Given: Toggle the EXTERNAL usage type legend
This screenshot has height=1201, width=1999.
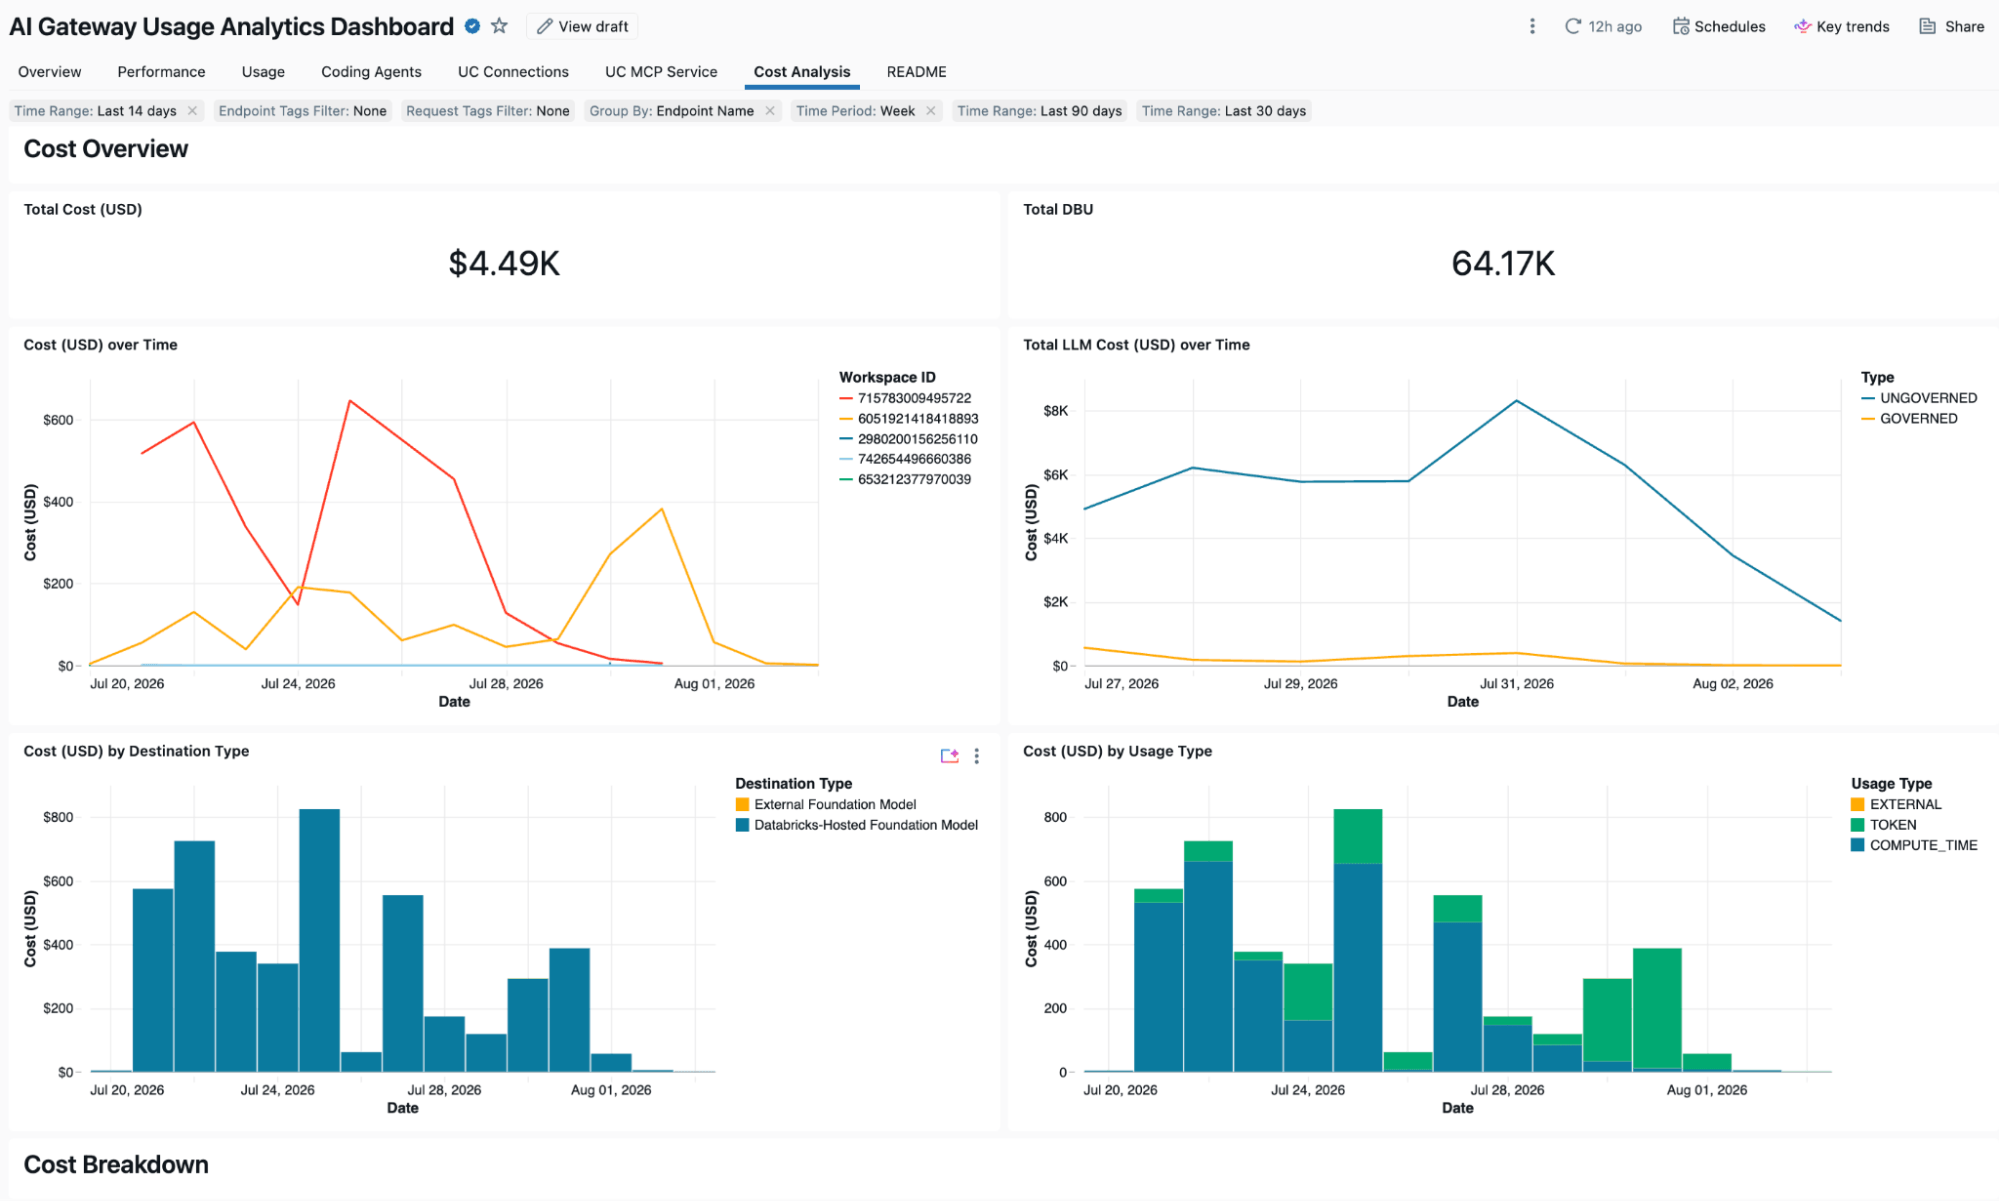Looking at the screenshot, I should (x=1896, y=805).
